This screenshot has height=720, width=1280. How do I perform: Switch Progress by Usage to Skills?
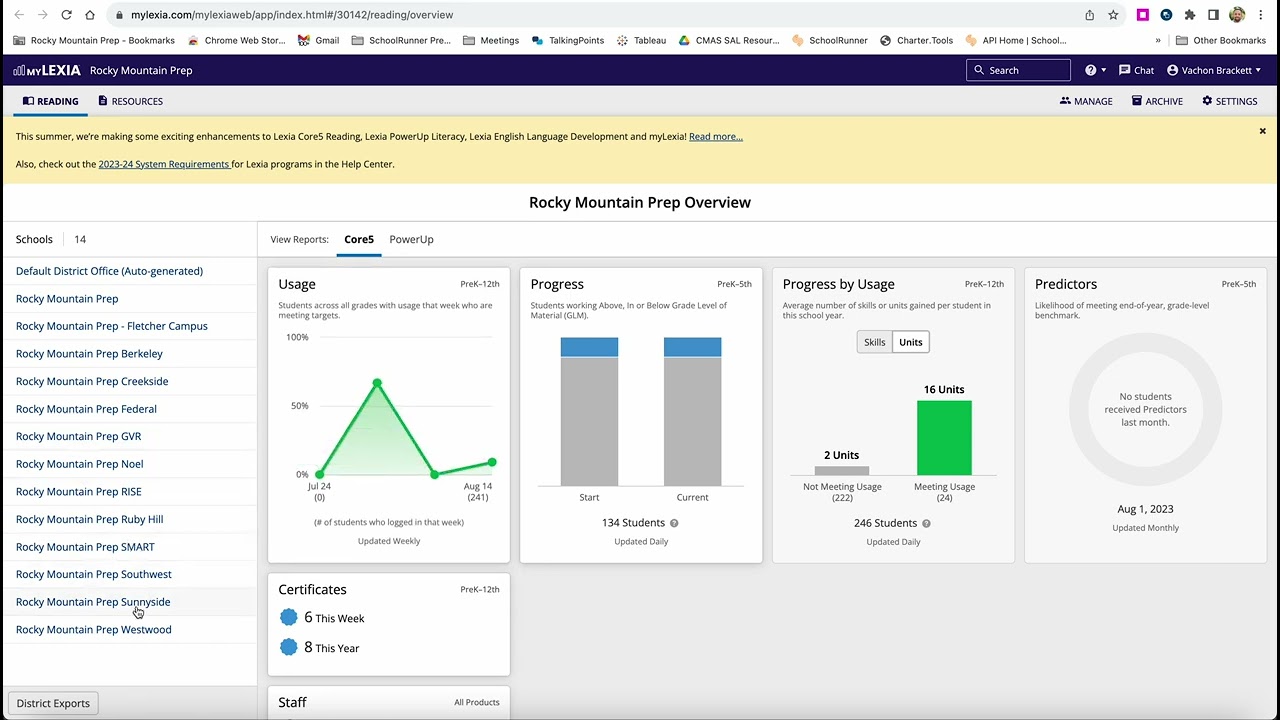coord(875,342)
